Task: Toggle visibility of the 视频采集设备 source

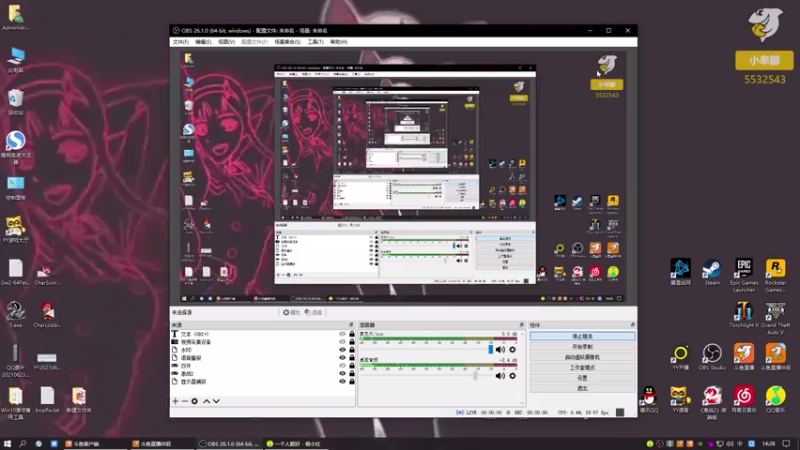Action: [342, 342]
